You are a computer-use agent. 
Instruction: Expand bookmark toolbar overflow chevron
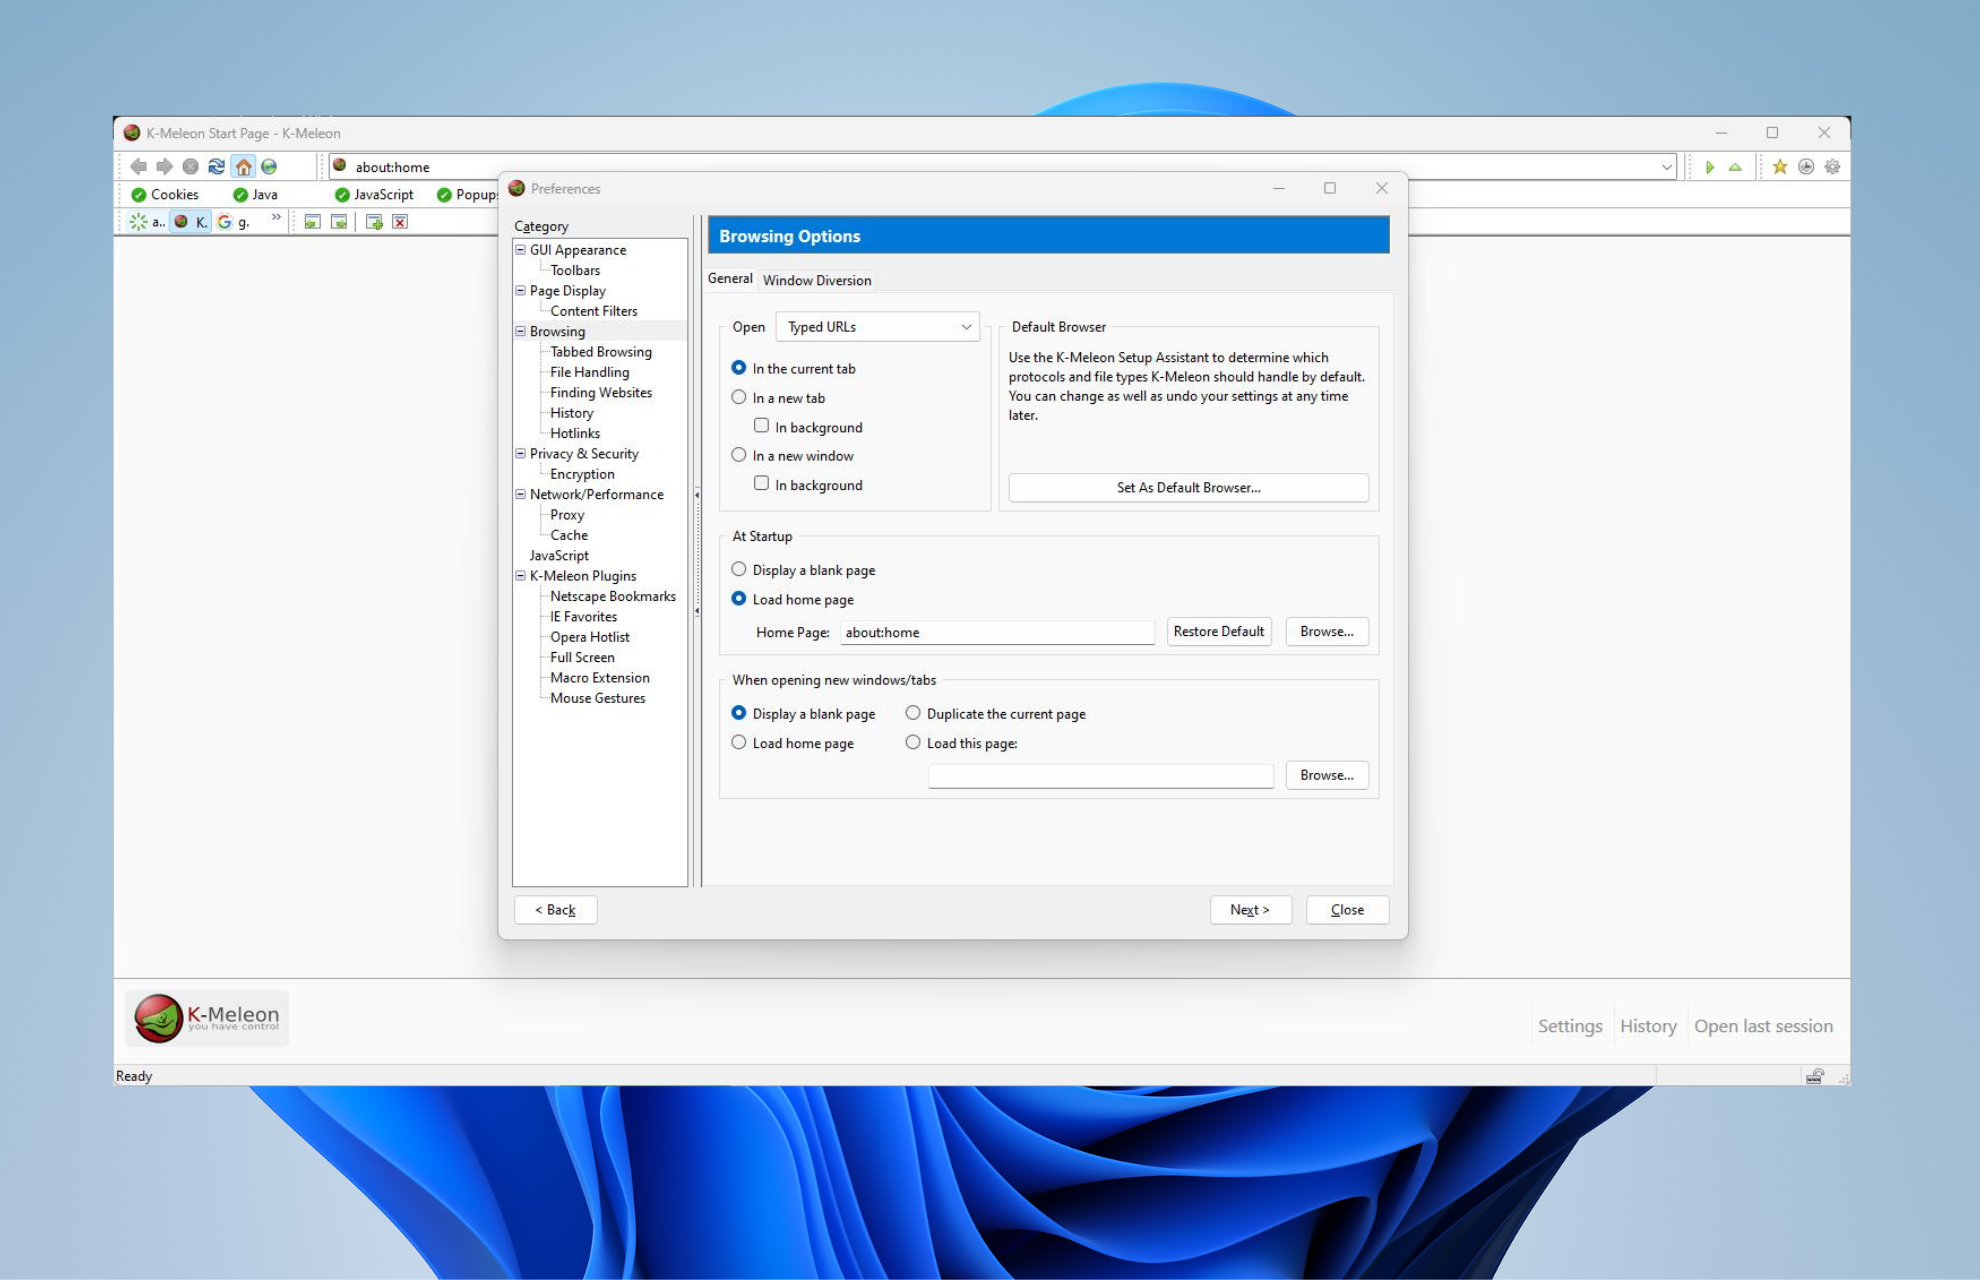click(x=276, y=217)
